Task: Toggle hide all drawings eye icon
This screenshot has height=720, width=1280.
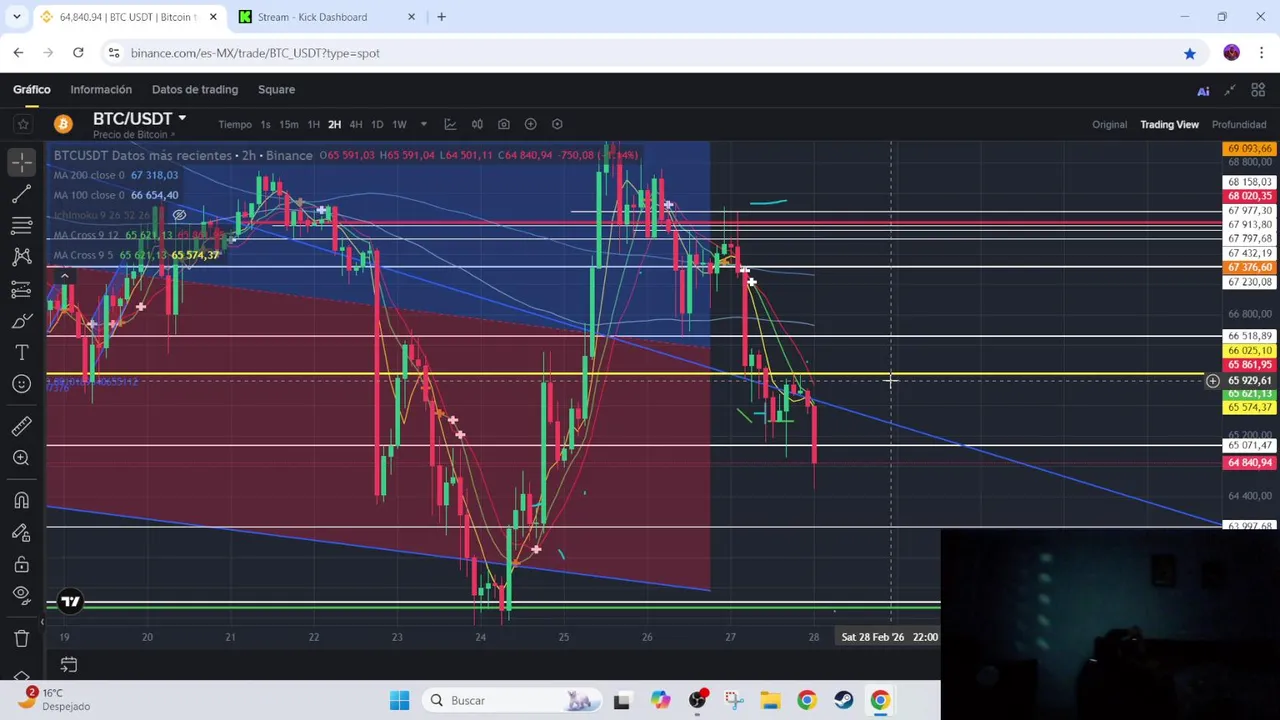Action: point(22,597)
